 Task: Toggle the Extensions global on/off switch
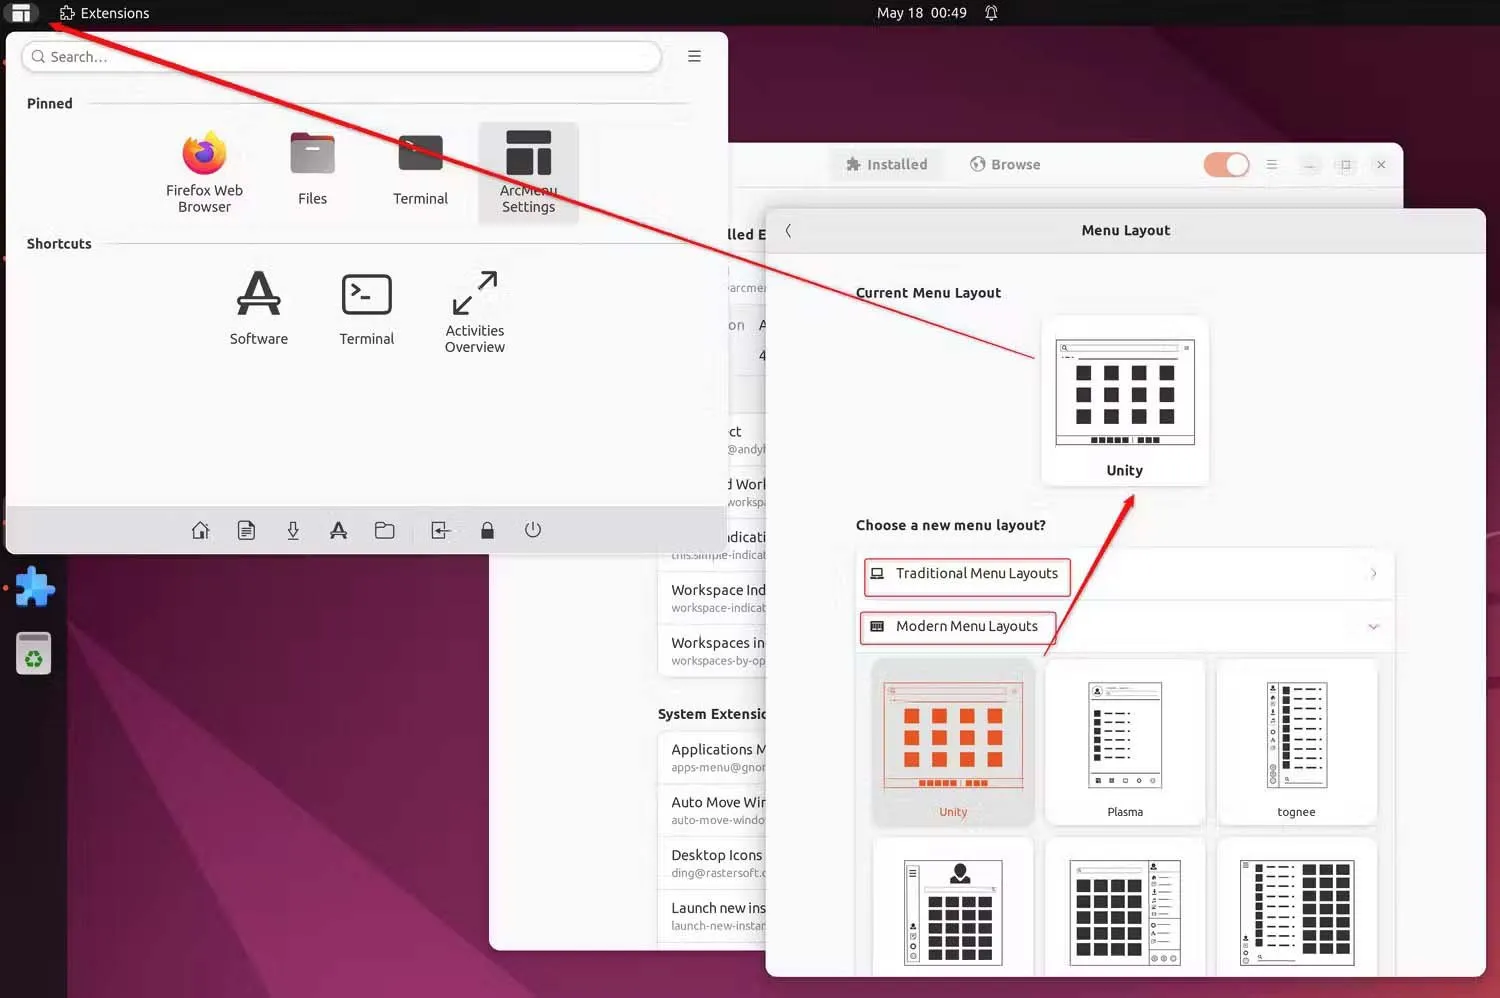click(1226, 164)
